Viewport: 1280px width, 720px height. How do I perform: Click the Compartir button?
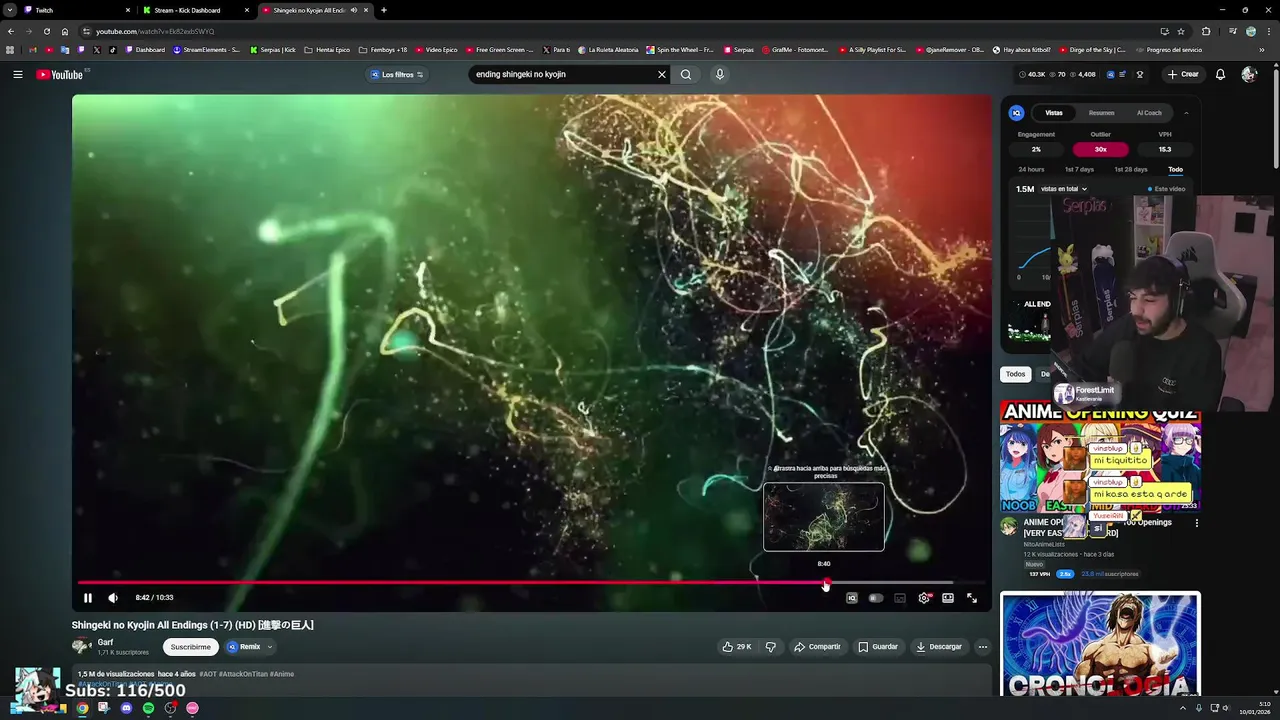817,647
